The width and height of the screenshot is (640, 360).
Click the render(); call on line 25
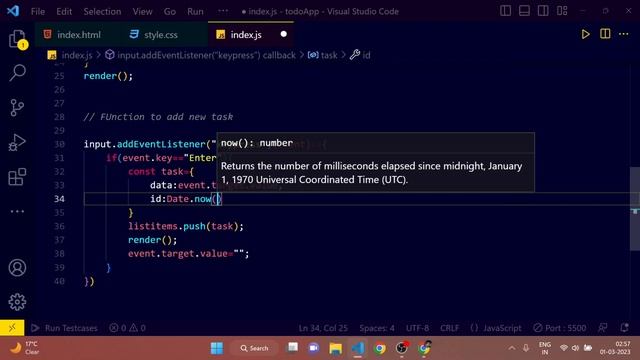pos(108,76)
